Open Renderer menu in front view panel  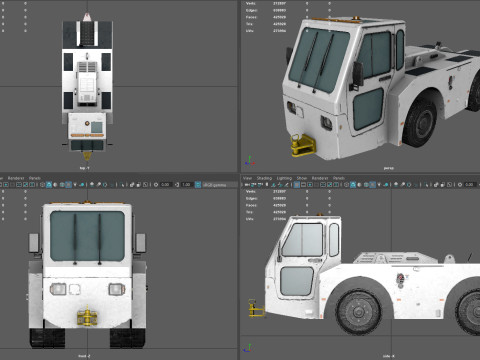[16, 178]
